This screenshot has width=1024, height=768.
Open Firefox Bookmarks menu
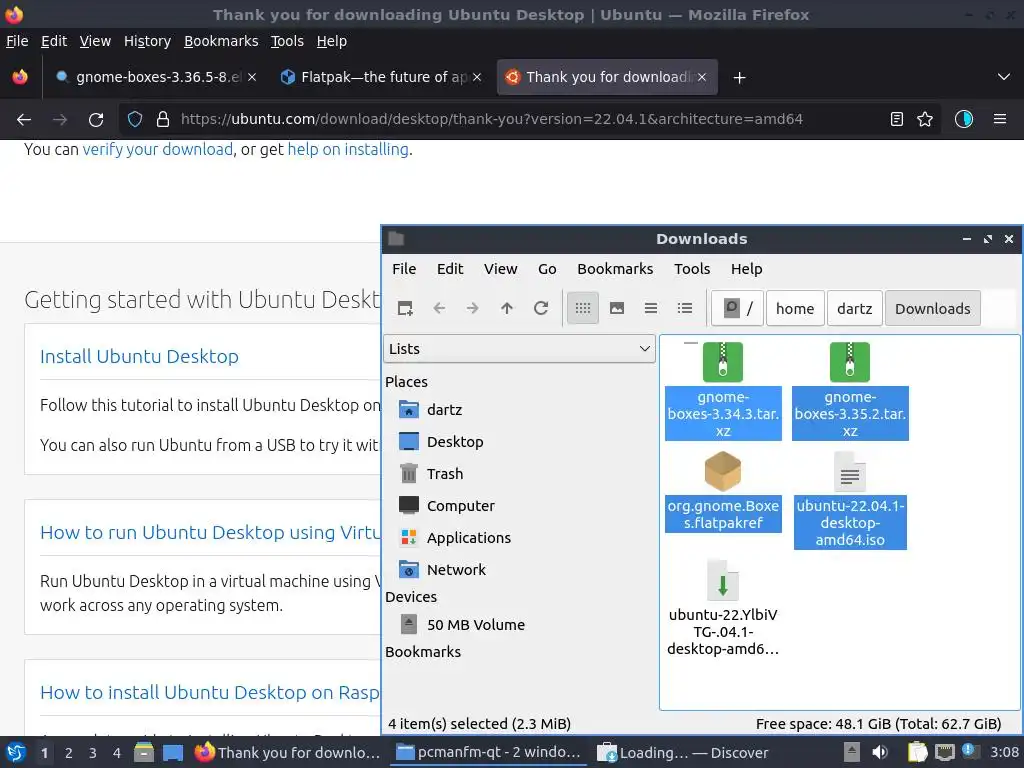tap(221, 41)
